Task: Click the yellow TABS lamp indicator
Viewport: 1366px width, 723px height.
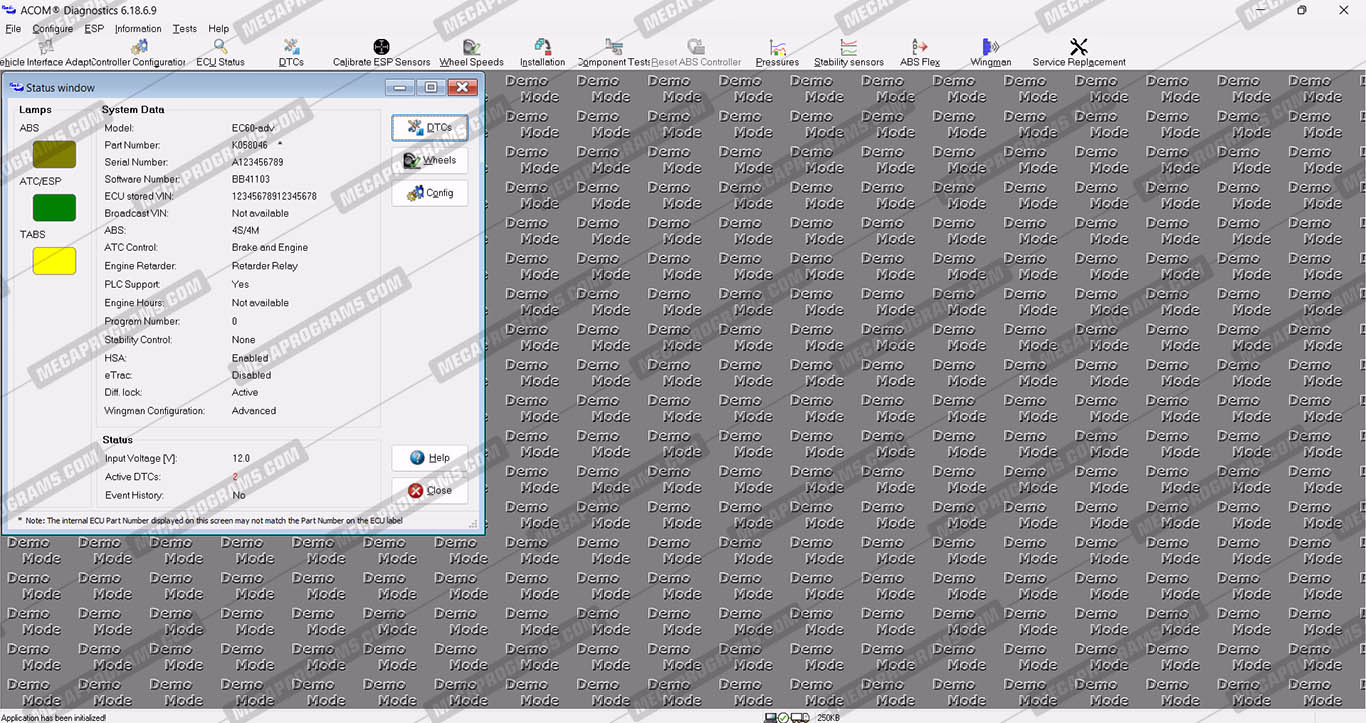Action: 54,261
